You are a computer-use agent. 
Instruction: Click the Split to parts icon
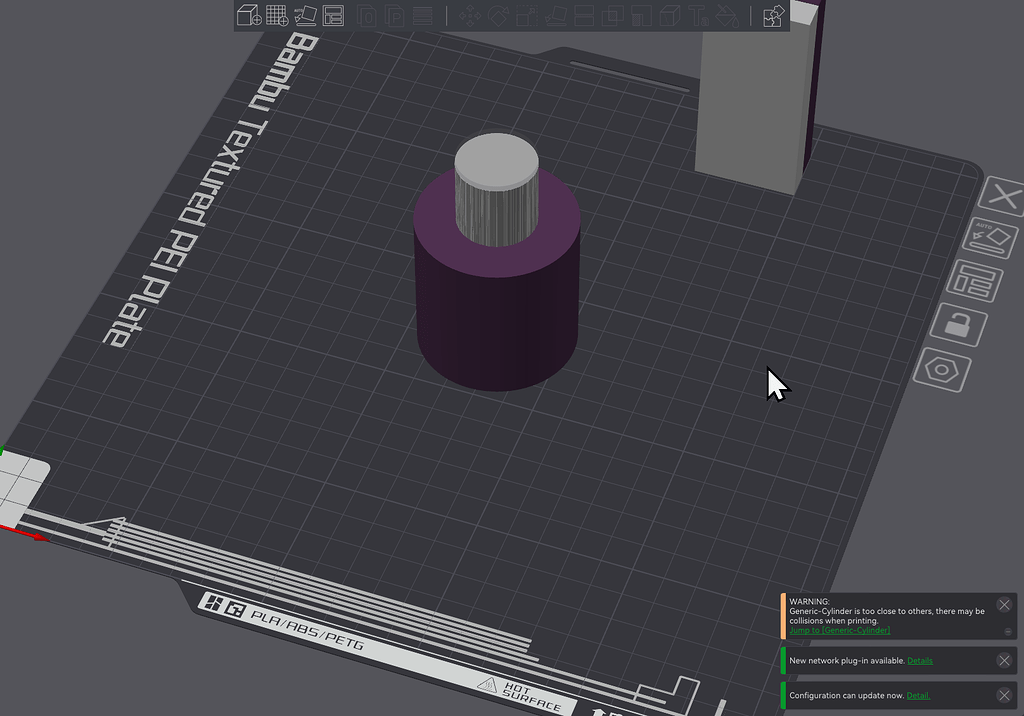pos(394,15)
